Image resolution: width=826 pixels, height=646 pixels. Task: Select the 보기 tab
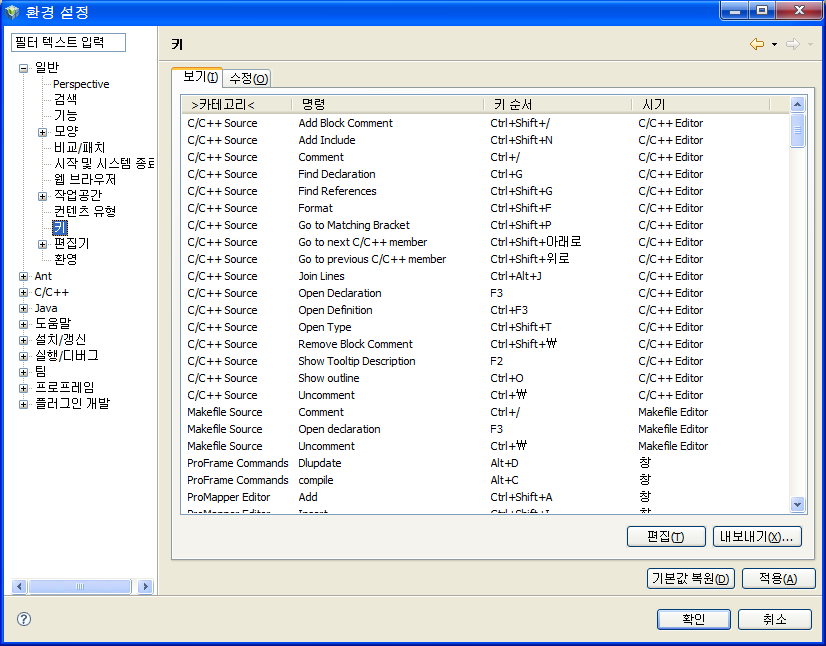point(200,78)
